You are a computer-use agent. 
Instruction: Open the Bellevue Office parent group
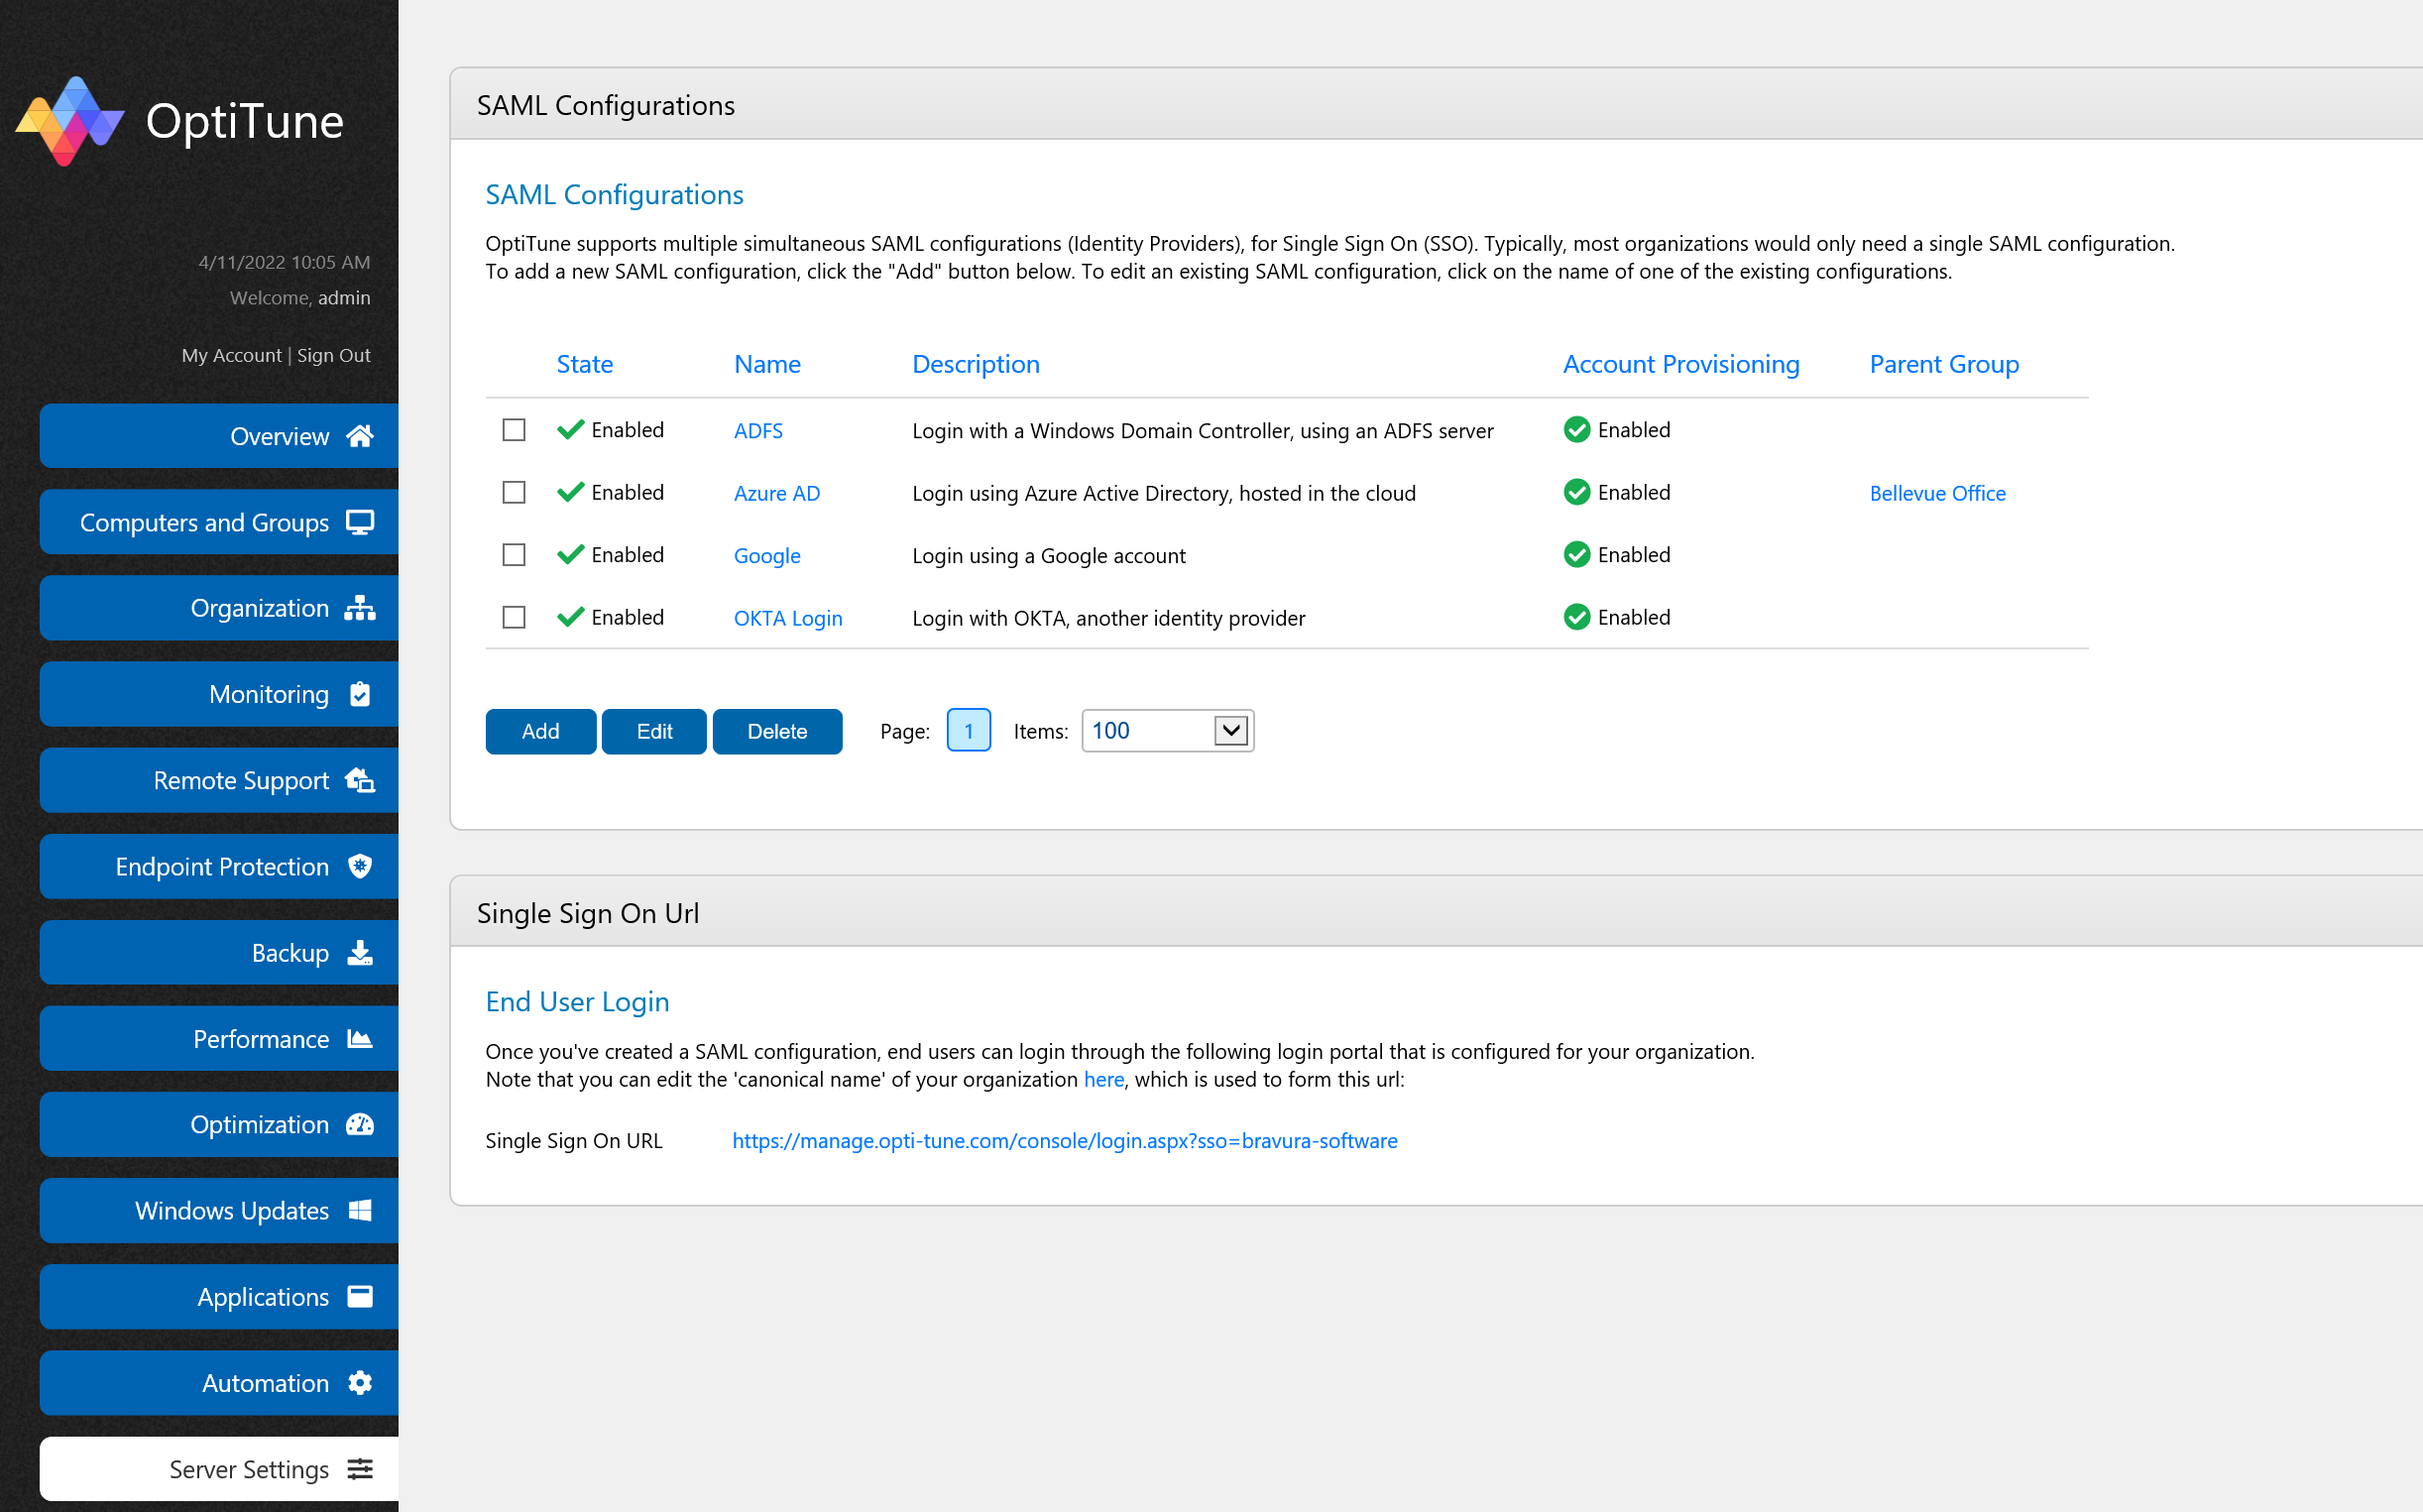pyautogui.click(x=1937, y=493)
